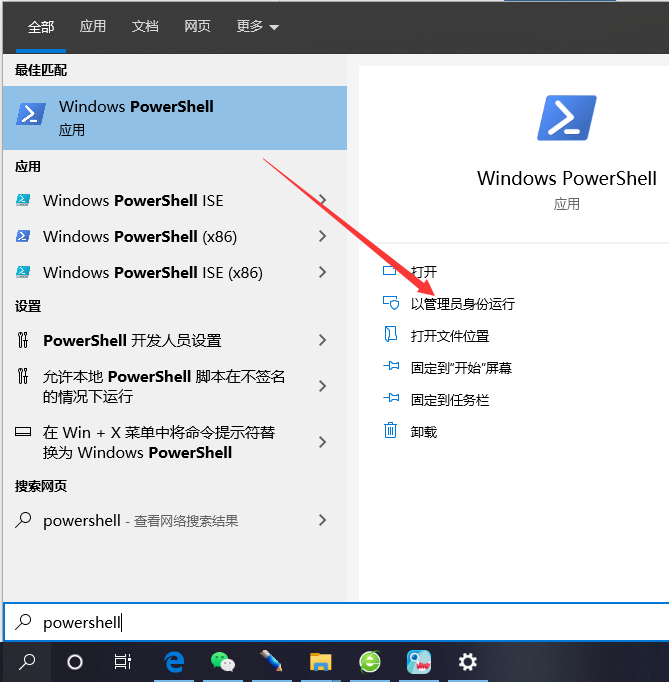Click the pin icon for 固定到任务栏
669x682 pixels.
click(391, 398)
